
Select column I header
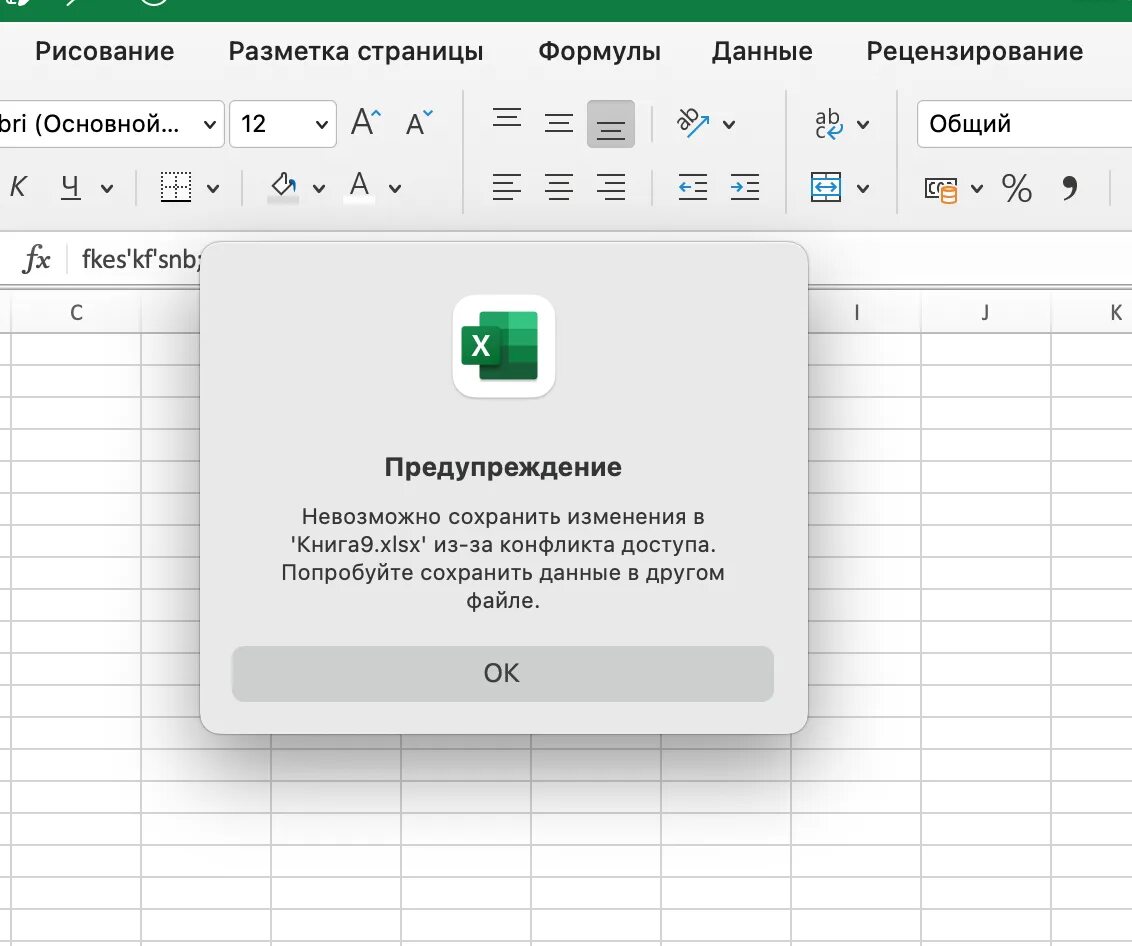click(x=857, y=312)
